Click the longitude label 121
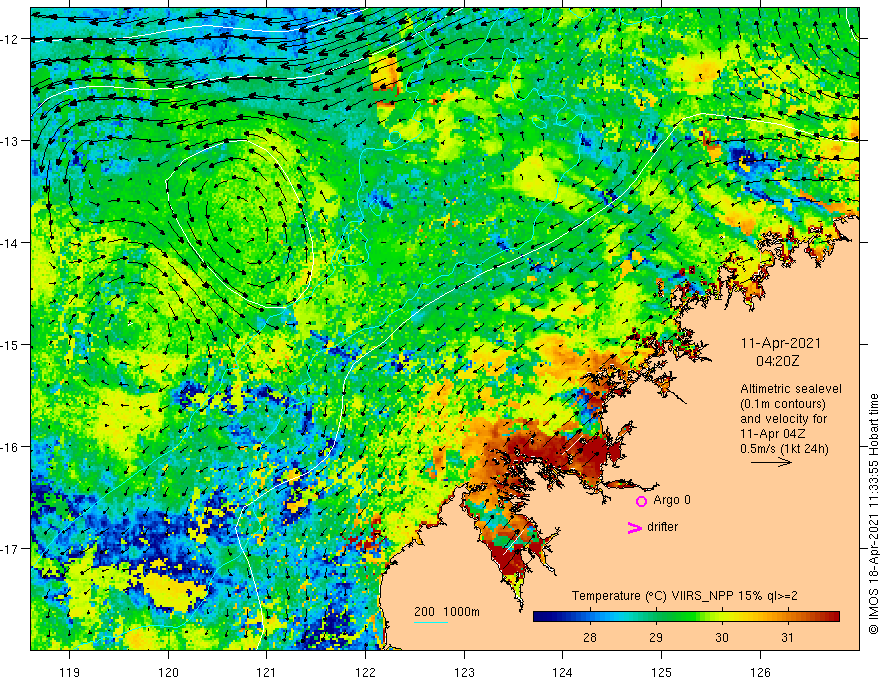880x680 pixels. tap(267, 672)
